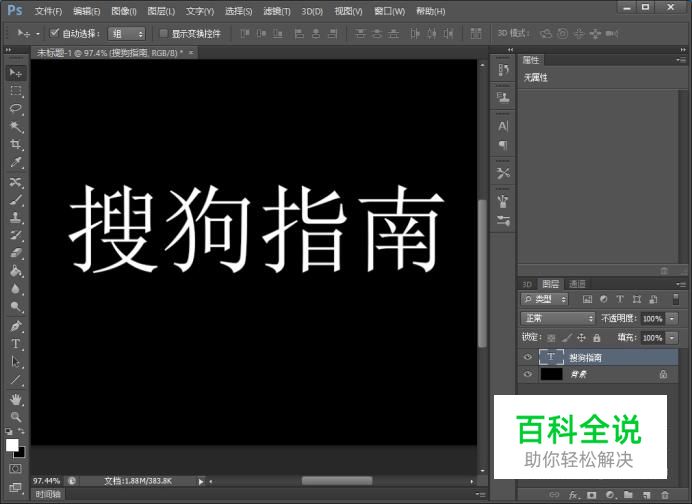Switch to the 3D panel tab
The height and width of the screenshot is (504, 692).
click(527, 284)
